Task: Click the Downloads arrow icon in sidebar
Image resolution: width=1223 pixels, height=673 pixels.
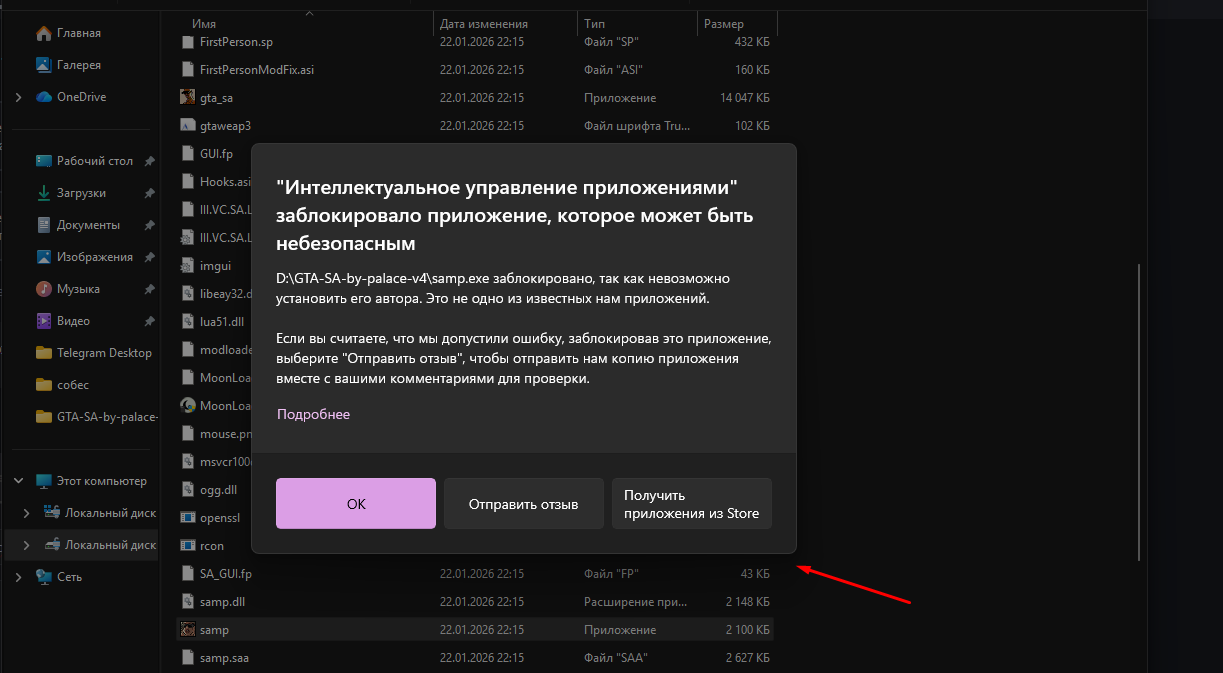Action: pos(44,193)
